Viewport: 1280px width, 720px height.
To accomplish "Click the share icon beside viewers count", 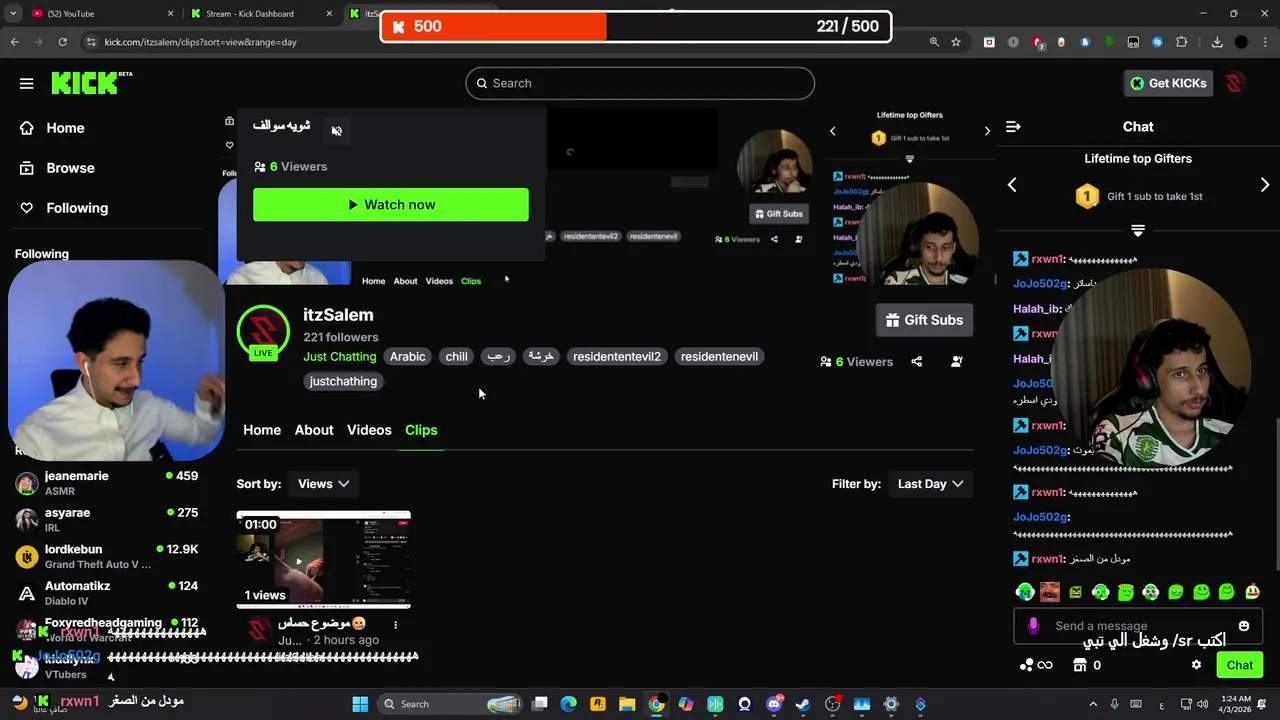I will 916,361.
